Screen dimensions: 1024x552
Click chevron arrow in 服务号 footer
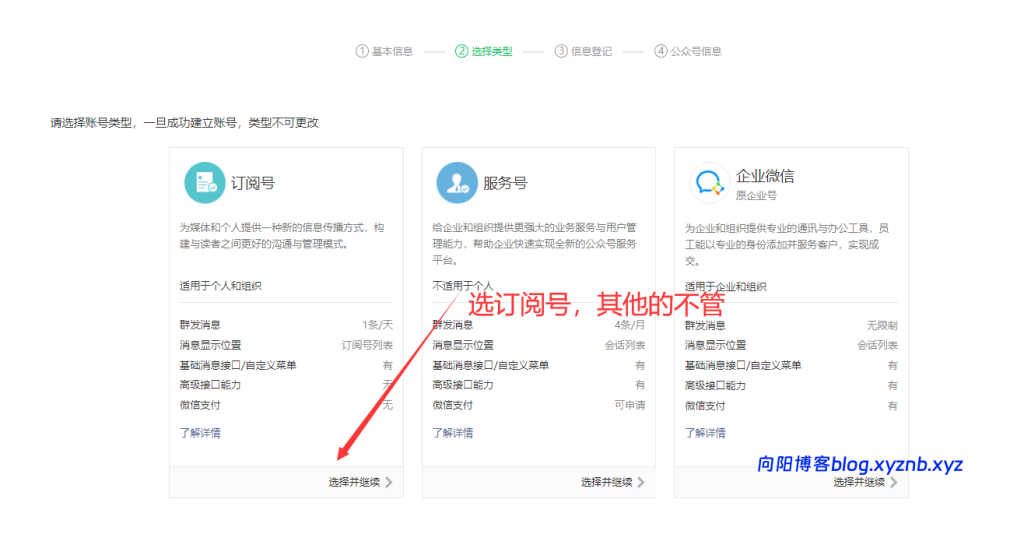coord(641,482)
